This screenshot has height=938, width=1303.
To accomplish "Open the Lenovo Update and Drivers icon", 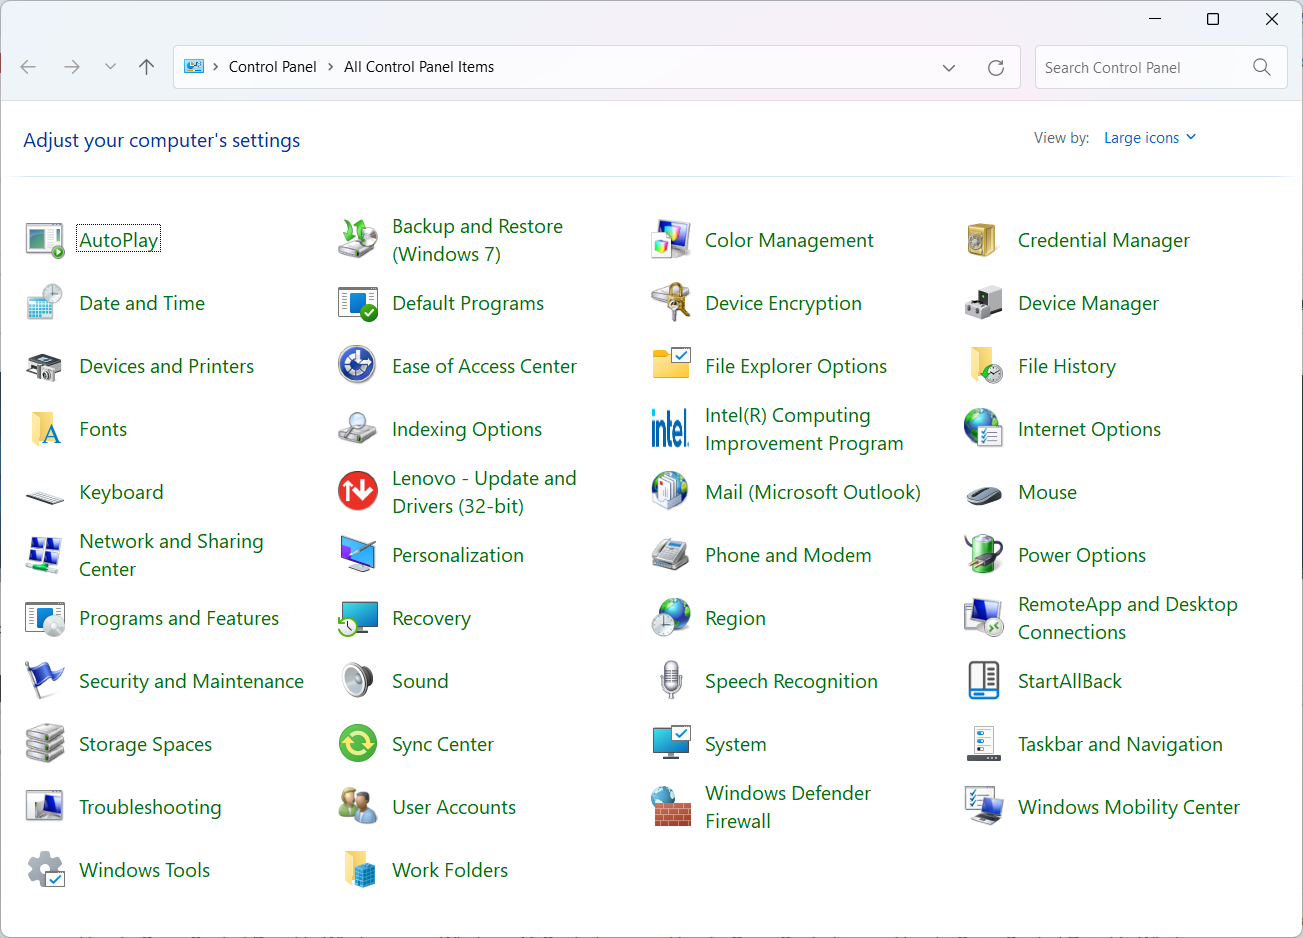I will (357, 492).
